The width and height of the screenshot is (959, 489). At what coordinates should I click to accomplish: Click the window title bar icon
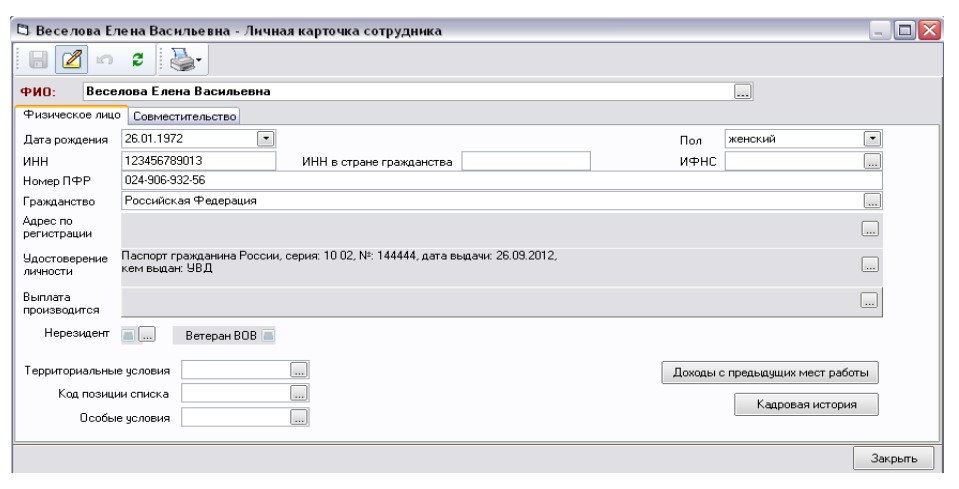24,30
